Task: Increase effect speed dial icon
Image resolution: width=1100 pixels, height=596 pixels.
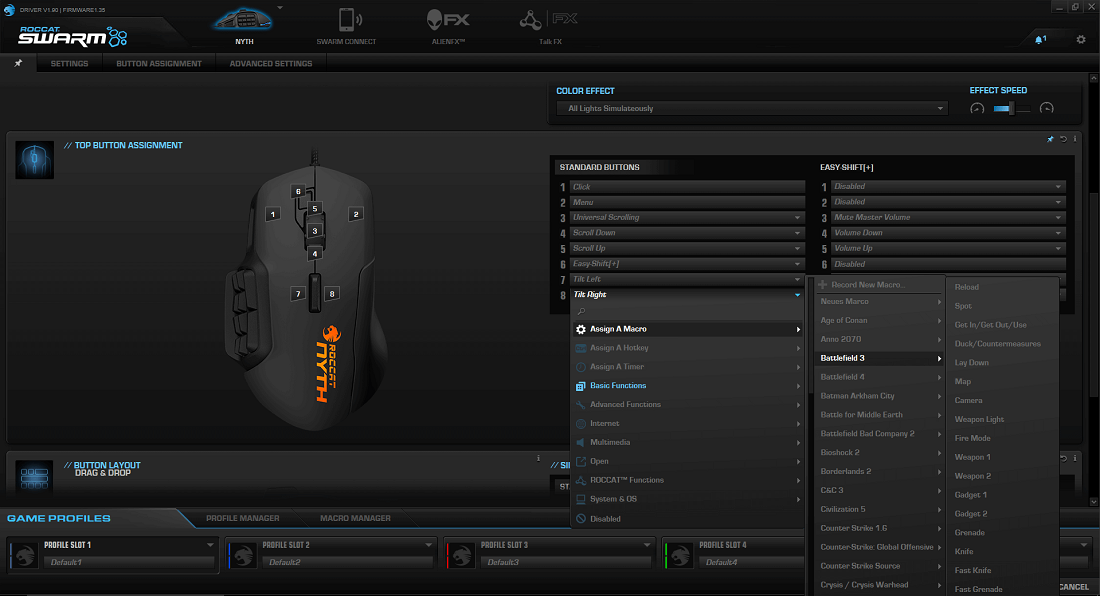Action: click(x=1046, y=109)
